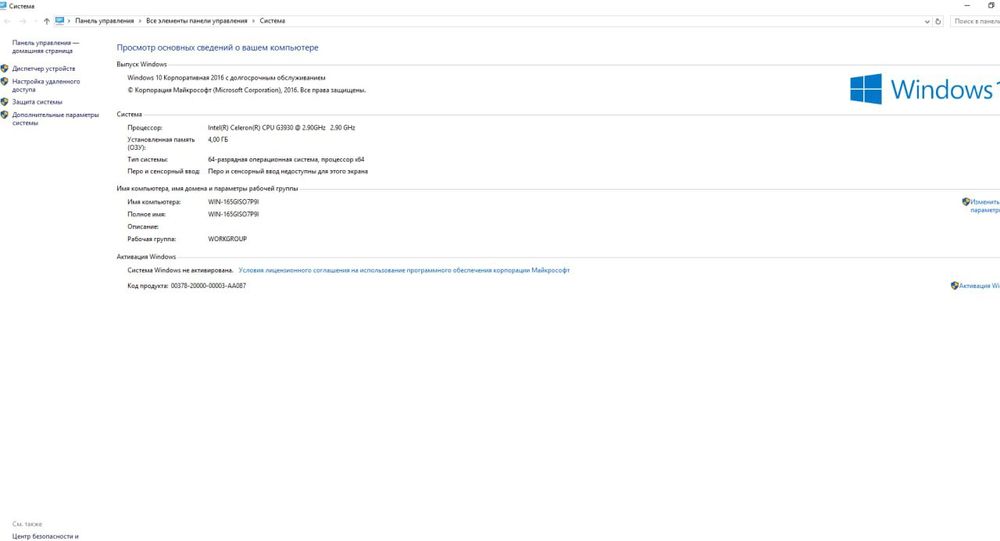Click installed memory value 4,00 ГБ

point(217,139)
